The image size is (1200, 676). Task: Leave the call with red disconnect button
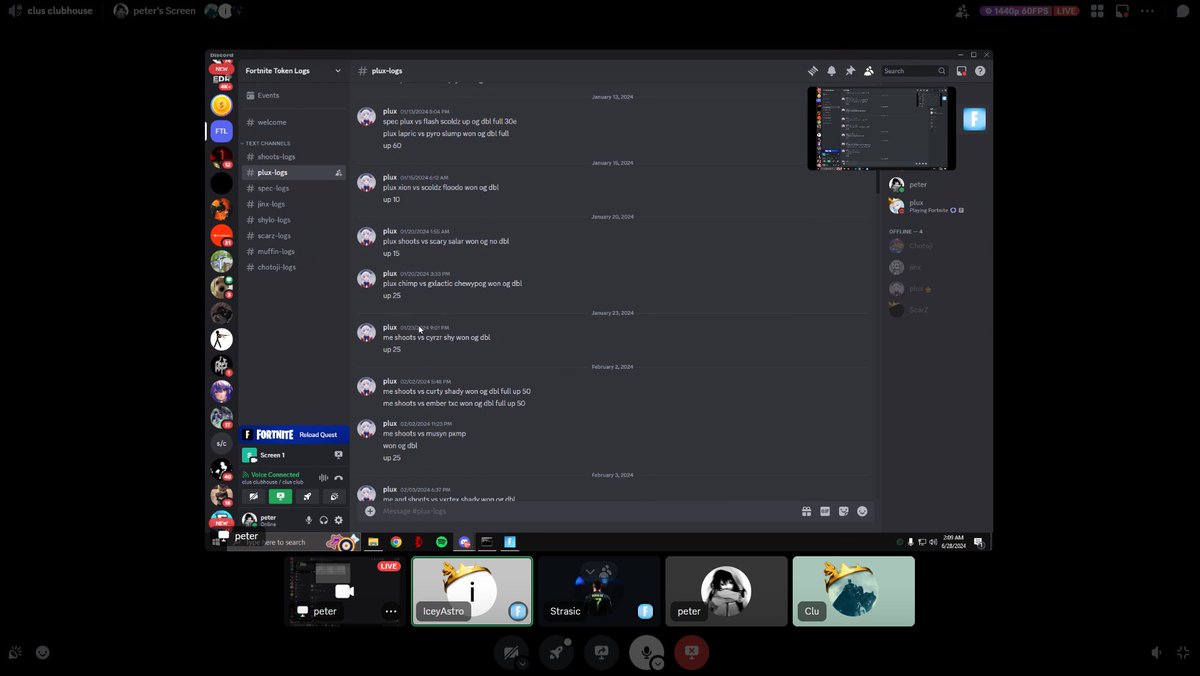tap(691, 652)
